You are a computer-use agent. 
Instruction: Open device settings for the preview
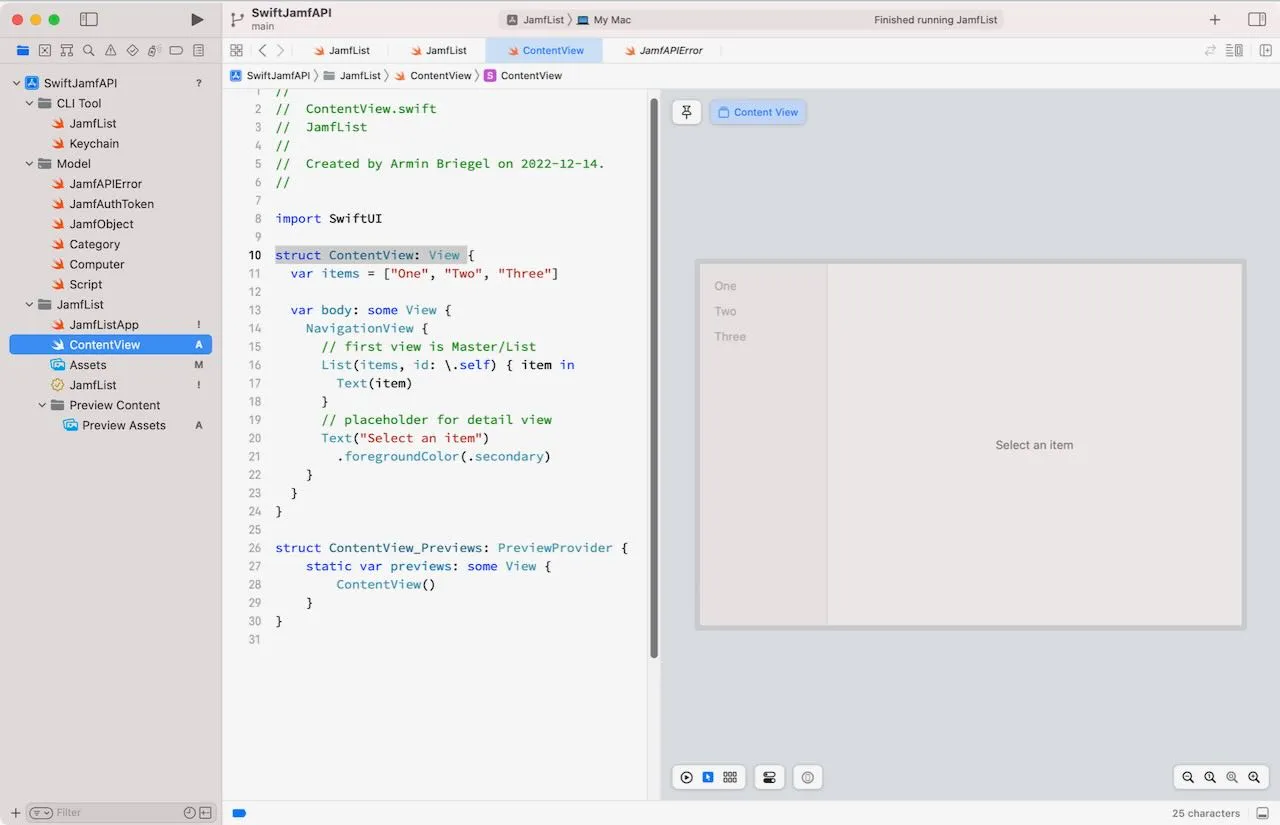[x=769, y=777]
